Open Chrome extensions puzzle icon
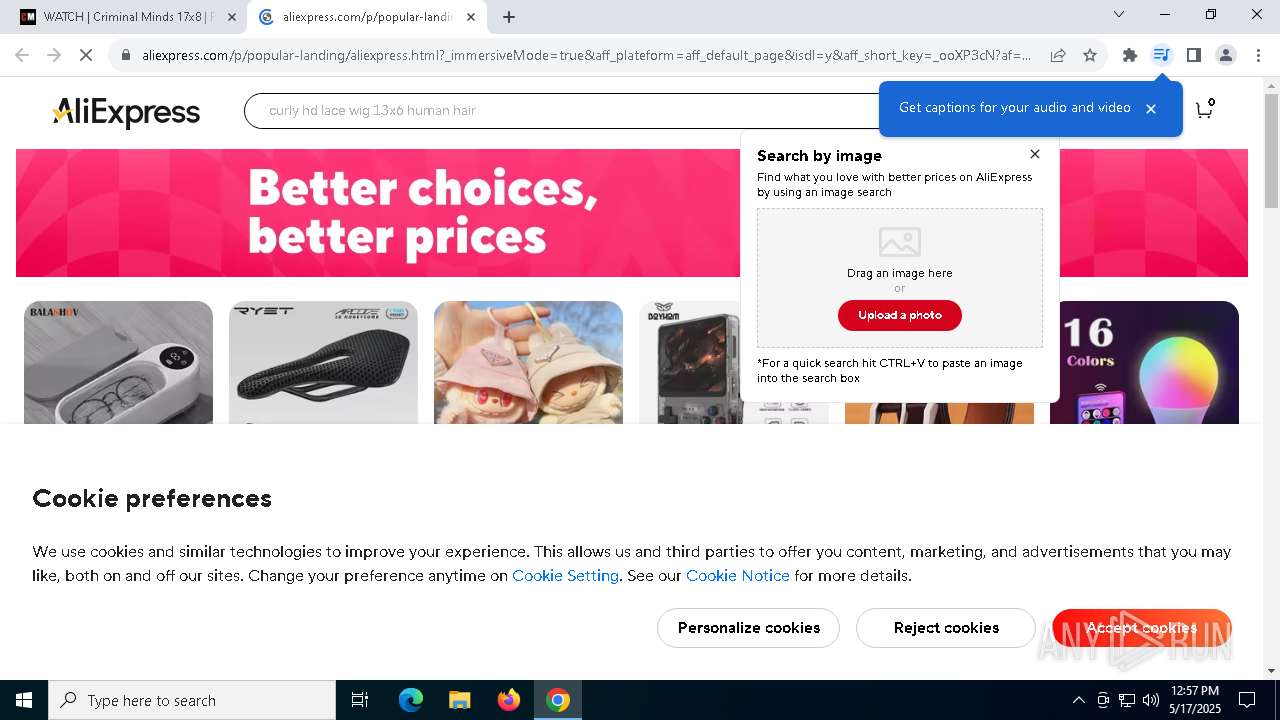1280x720 pixels. (x=1130, y=55)
